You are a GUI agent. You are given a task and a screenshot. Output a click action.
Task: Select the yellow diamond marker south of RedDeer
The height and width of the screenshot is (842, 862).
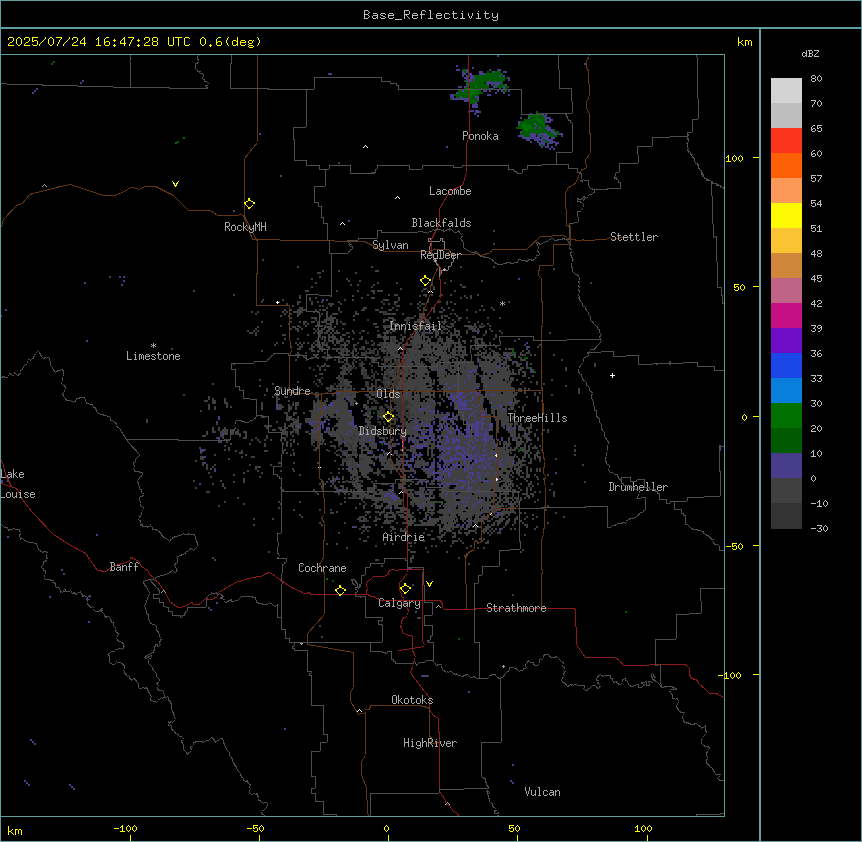tap(426, 281)
